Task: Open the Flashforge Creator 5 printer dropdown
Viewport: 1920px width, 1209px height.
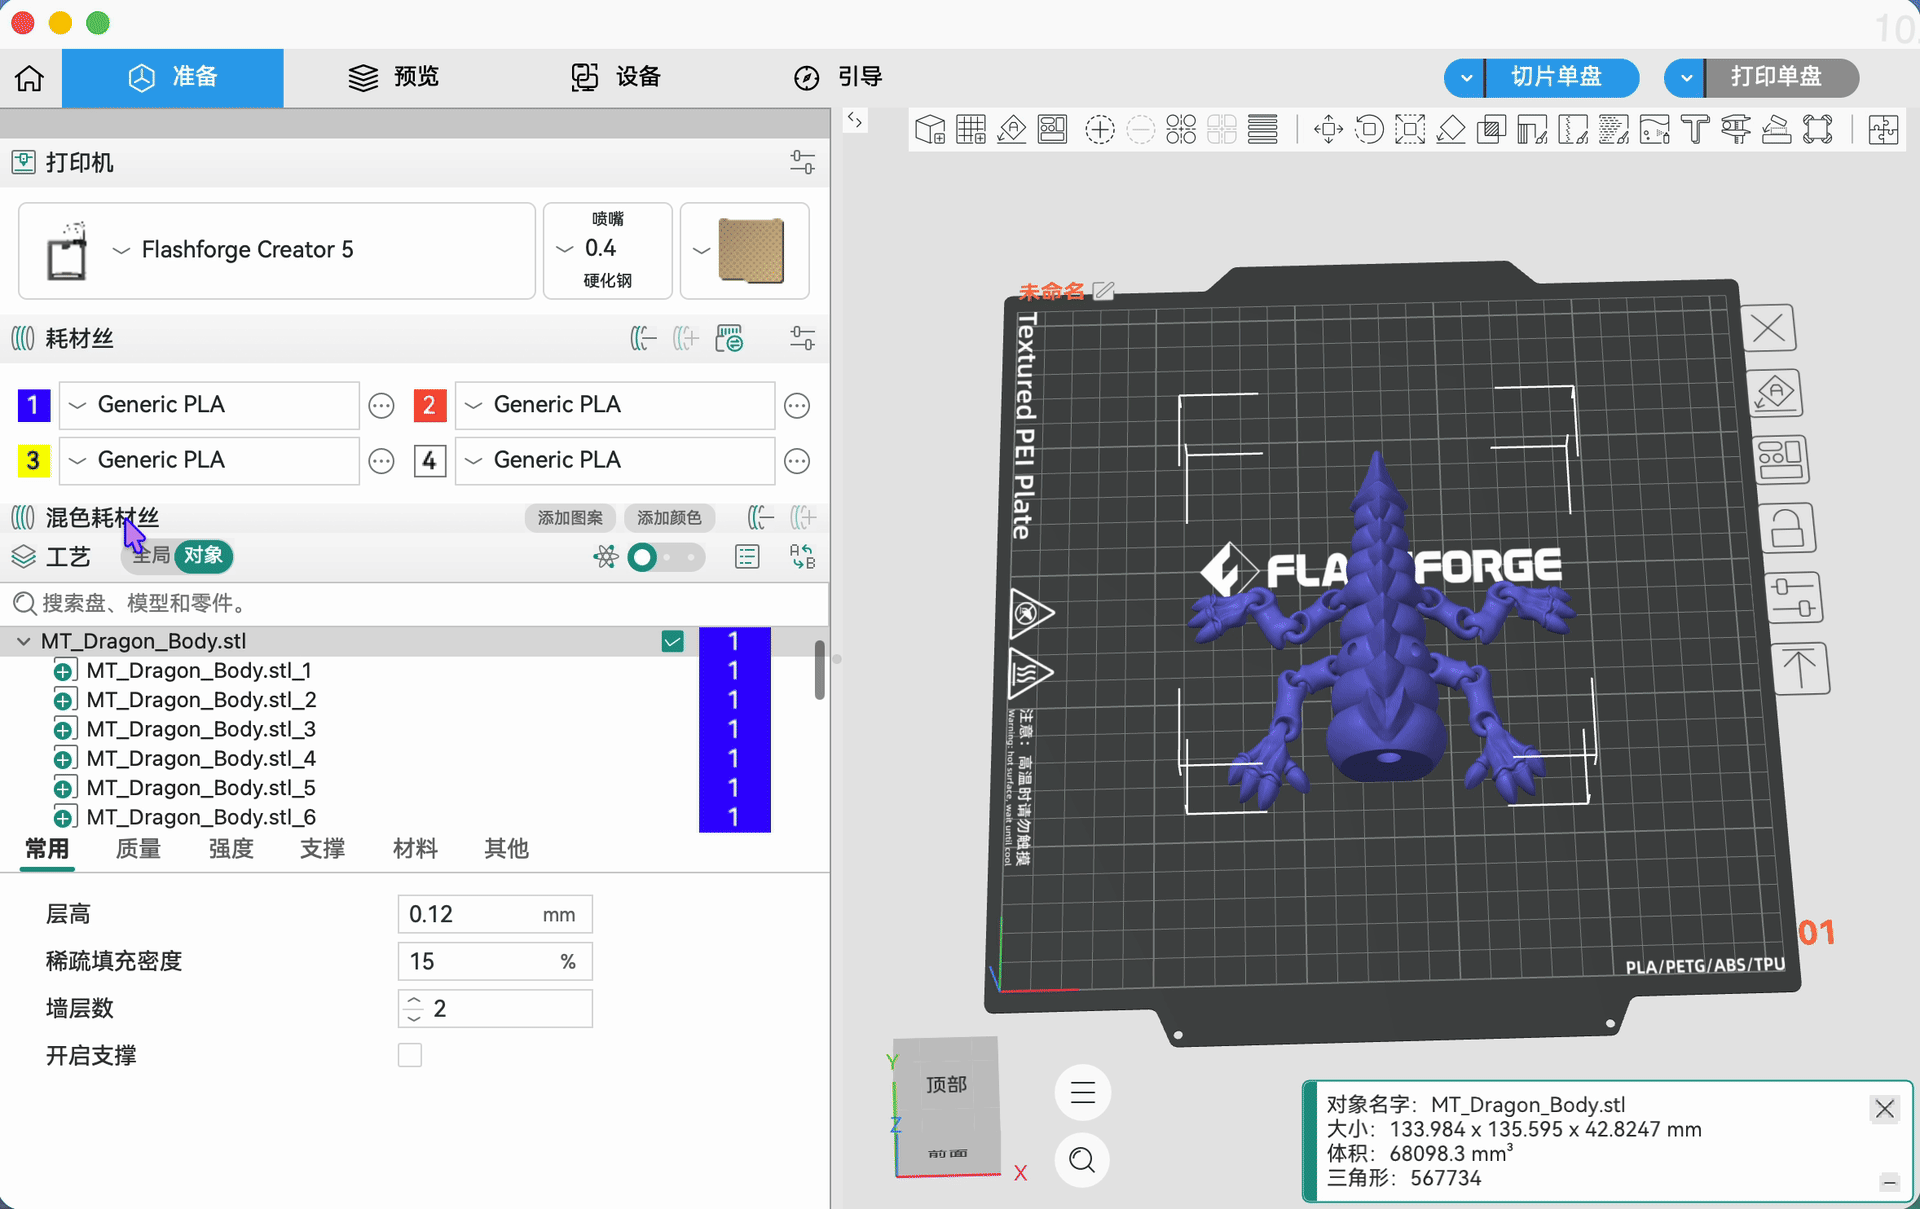Action: click(x=277, y=250)
